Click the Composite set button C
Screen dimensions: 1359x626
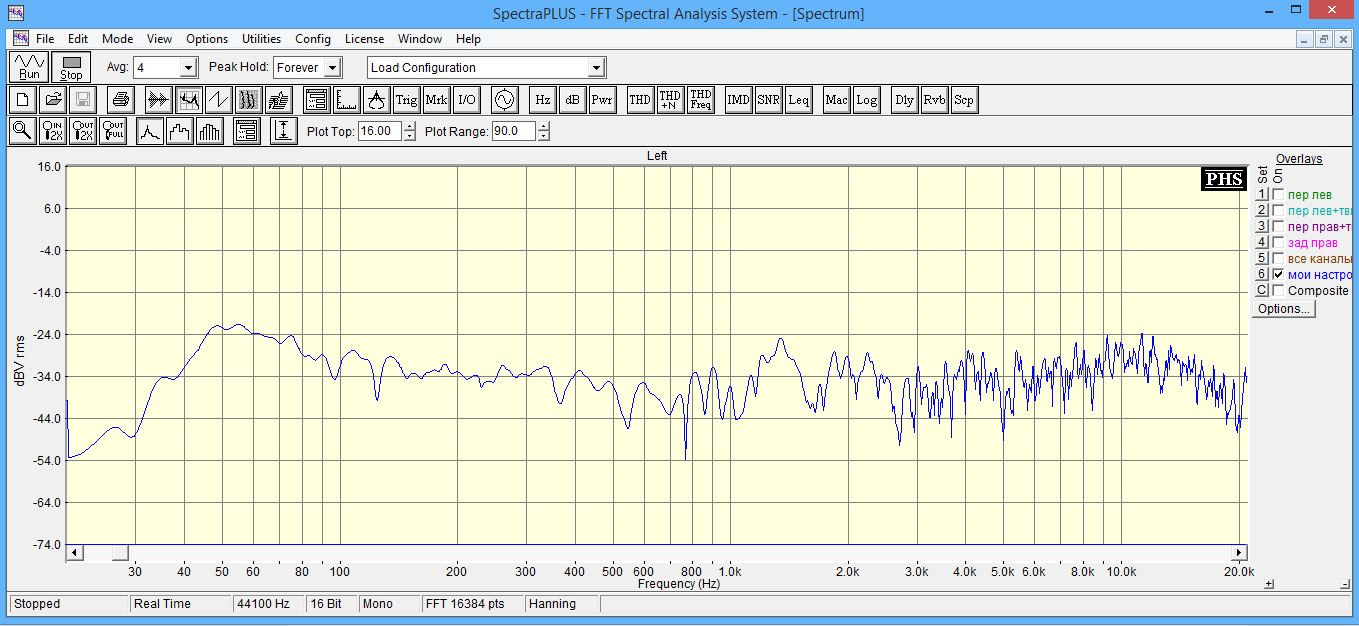click(1262, 291)
